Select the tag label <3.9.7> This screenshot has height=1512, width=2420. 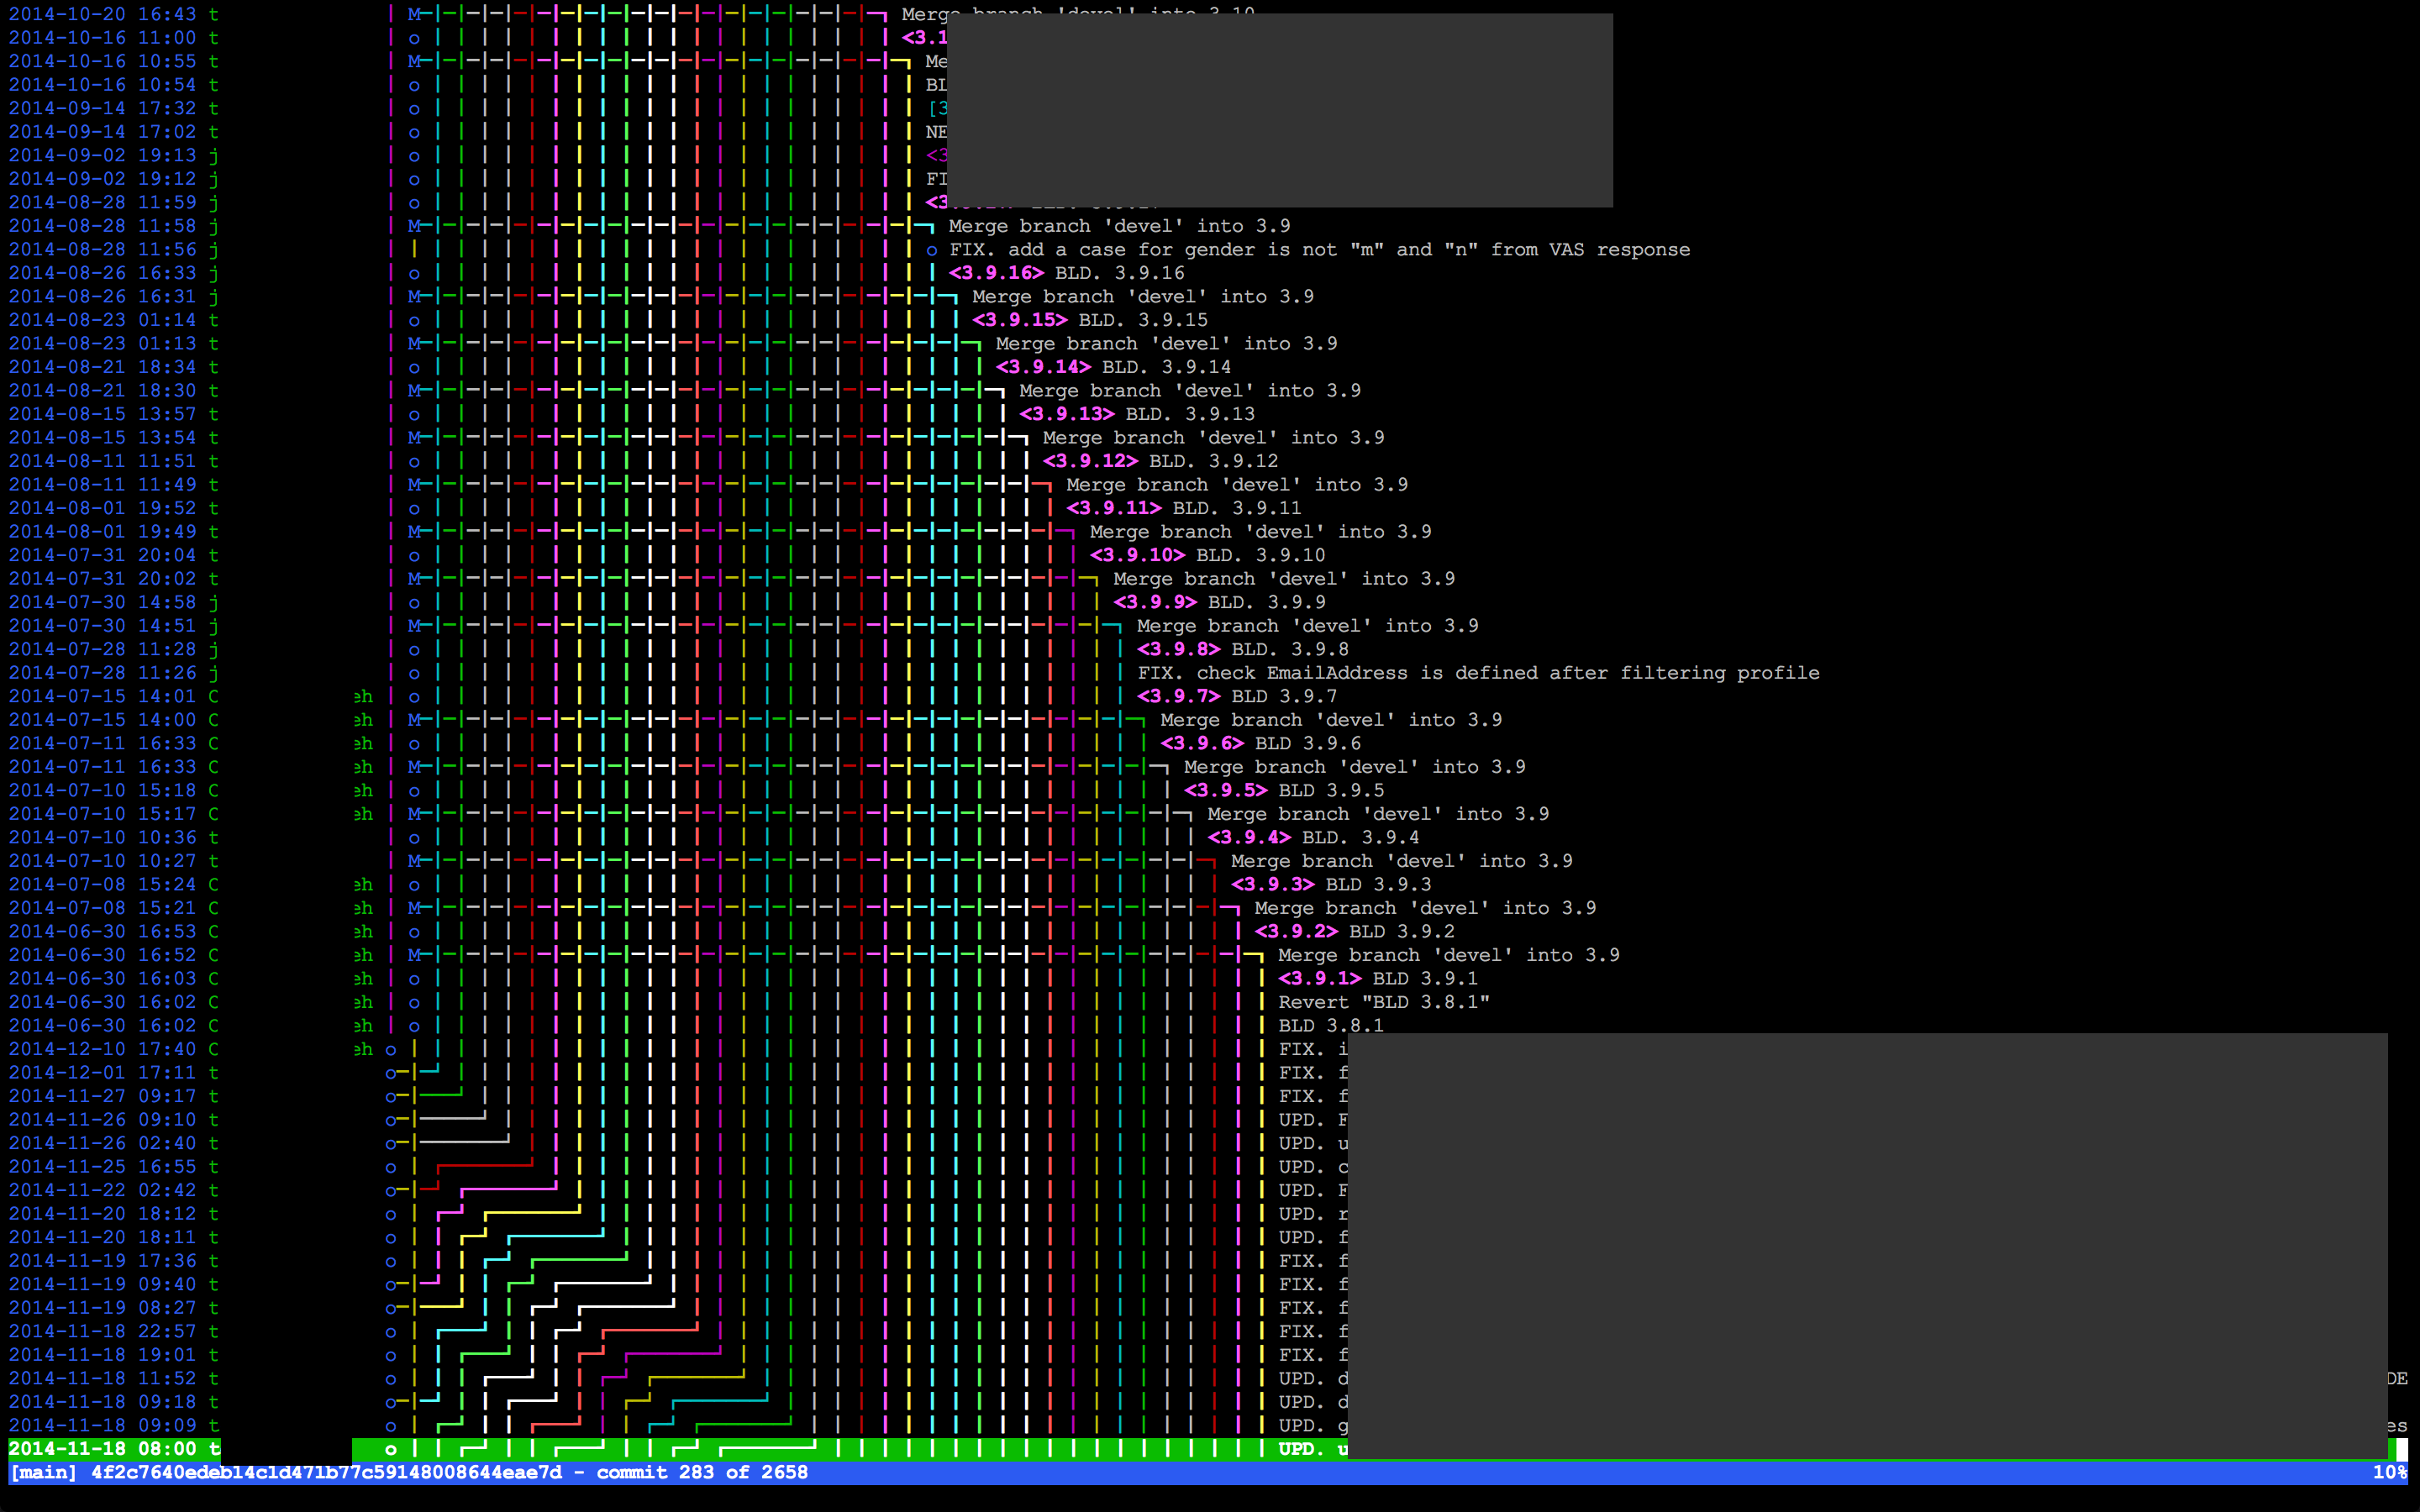1179,696
